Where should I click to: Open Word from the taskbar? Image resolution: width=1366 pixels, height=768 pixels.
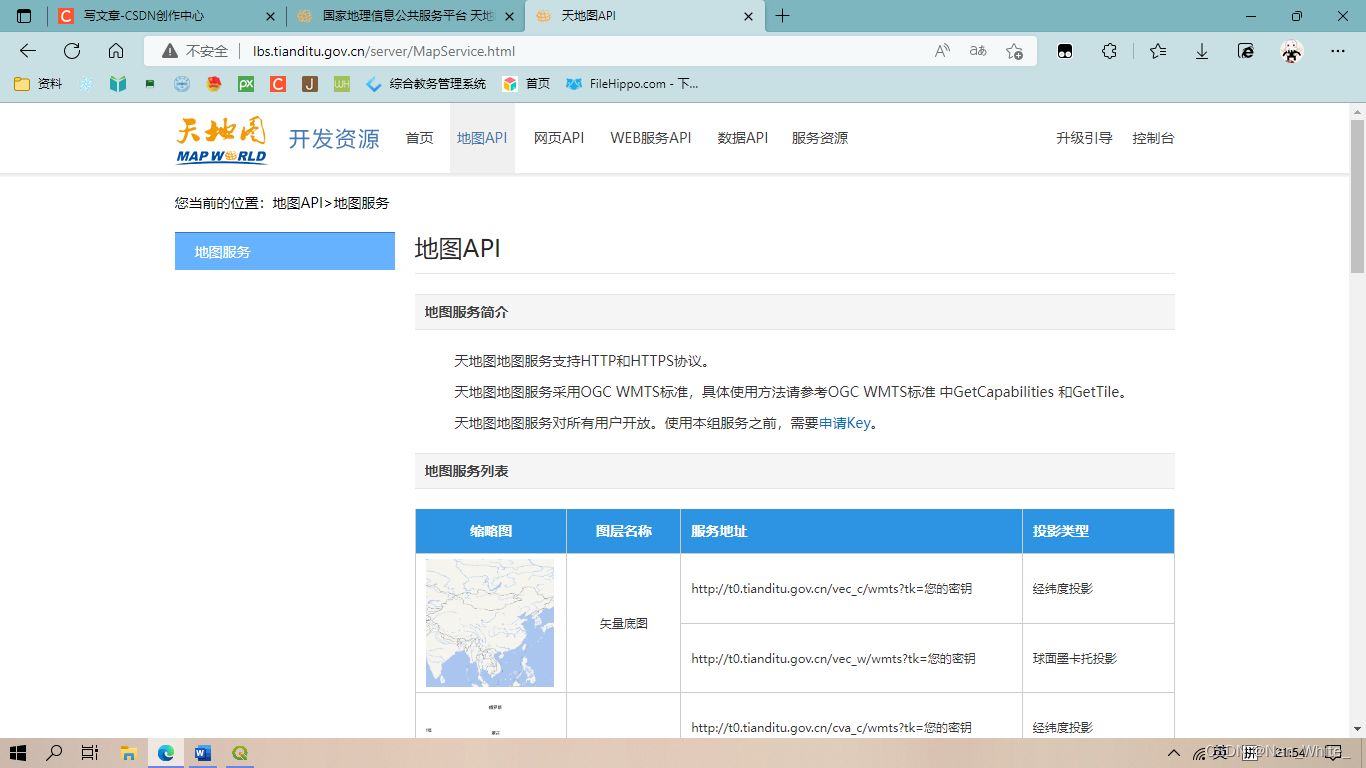pos(203,753)
